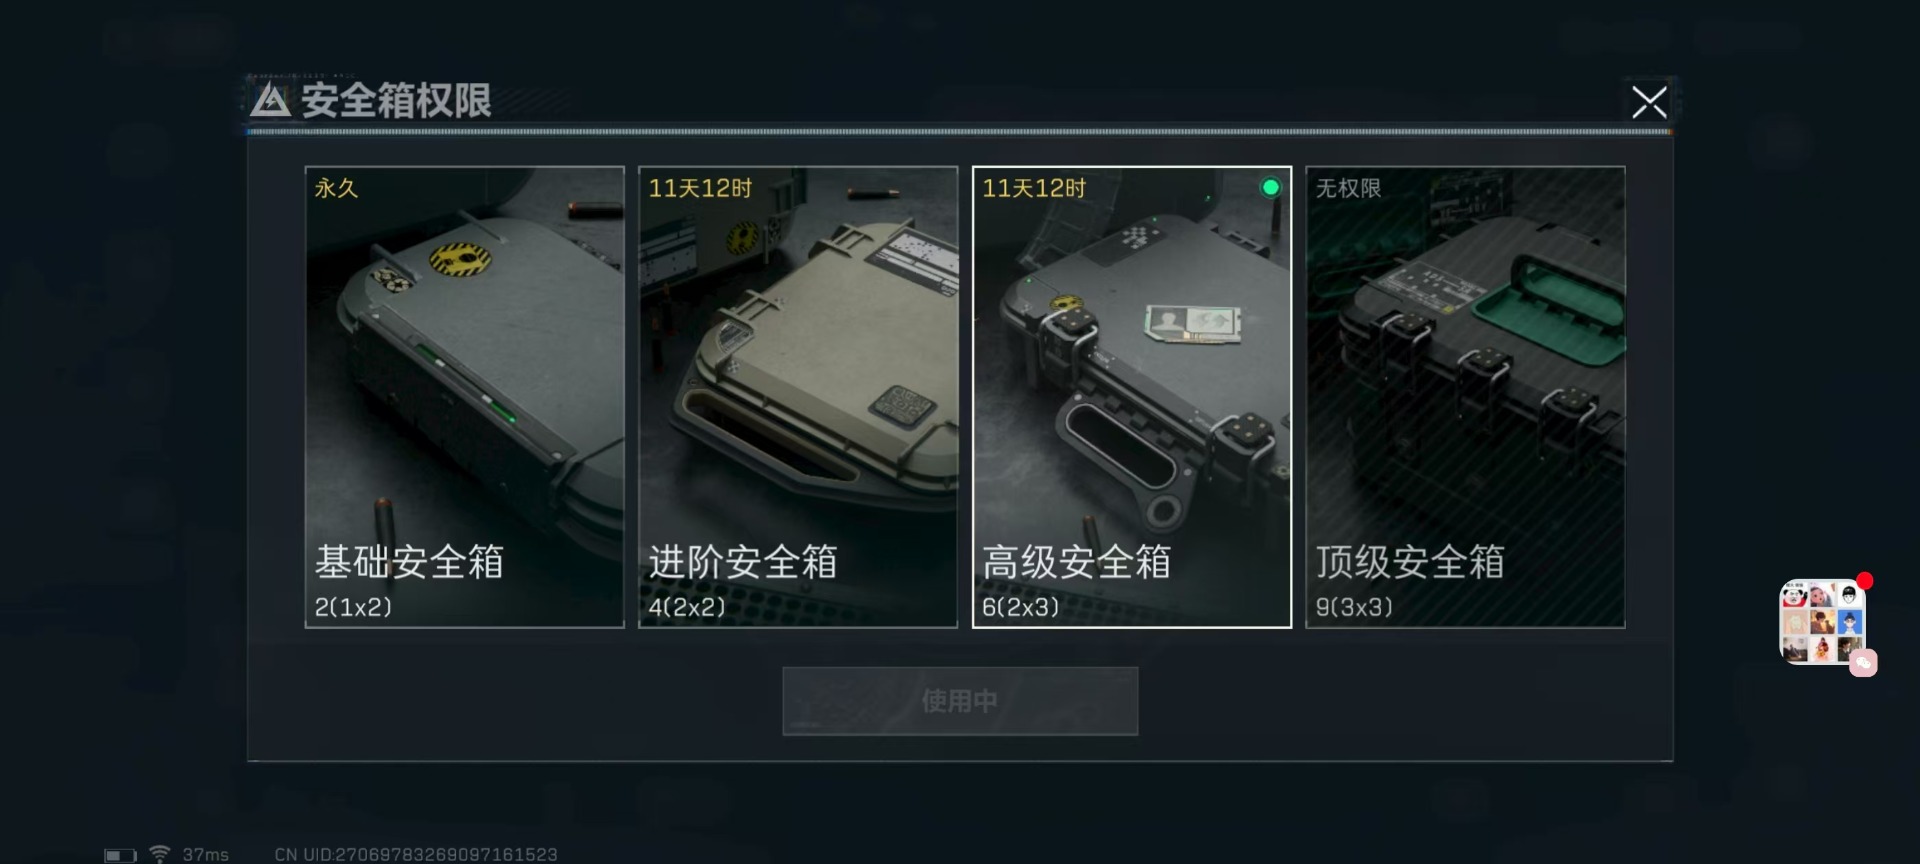Click the battery status icon
Viewport: 1920px width, 864px height.
(x=120, y=855)
